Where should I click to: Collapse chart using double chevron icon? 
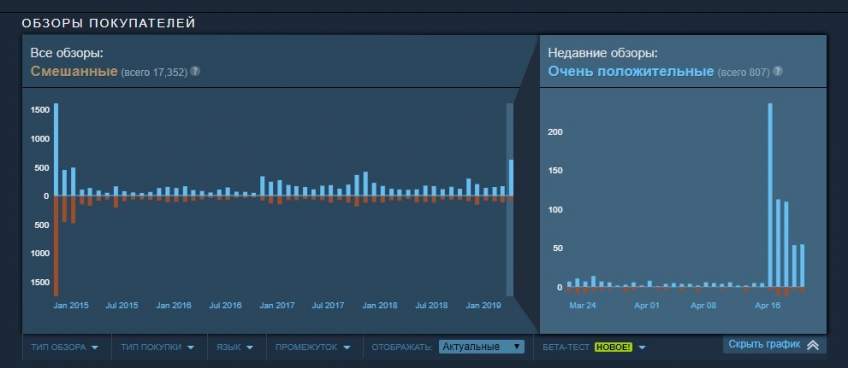click(x=812, y=345)
